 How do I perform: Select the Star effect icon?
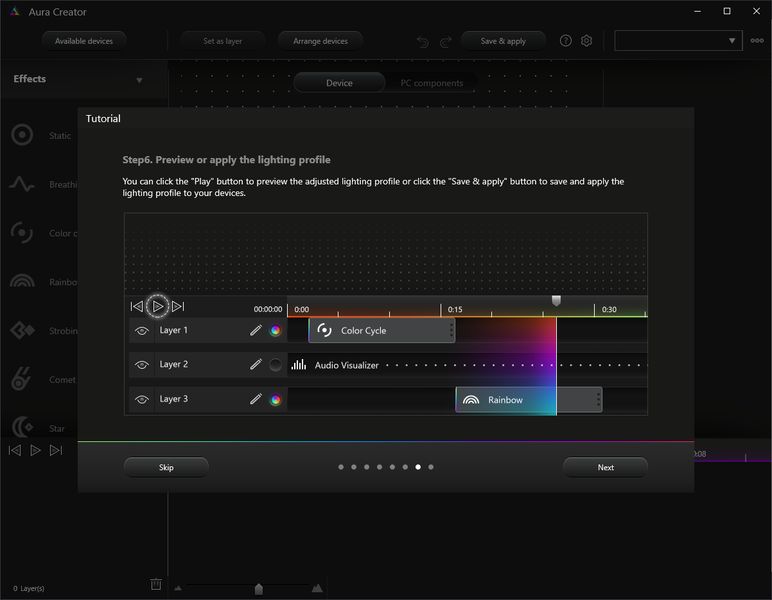(x=22, y=427)
